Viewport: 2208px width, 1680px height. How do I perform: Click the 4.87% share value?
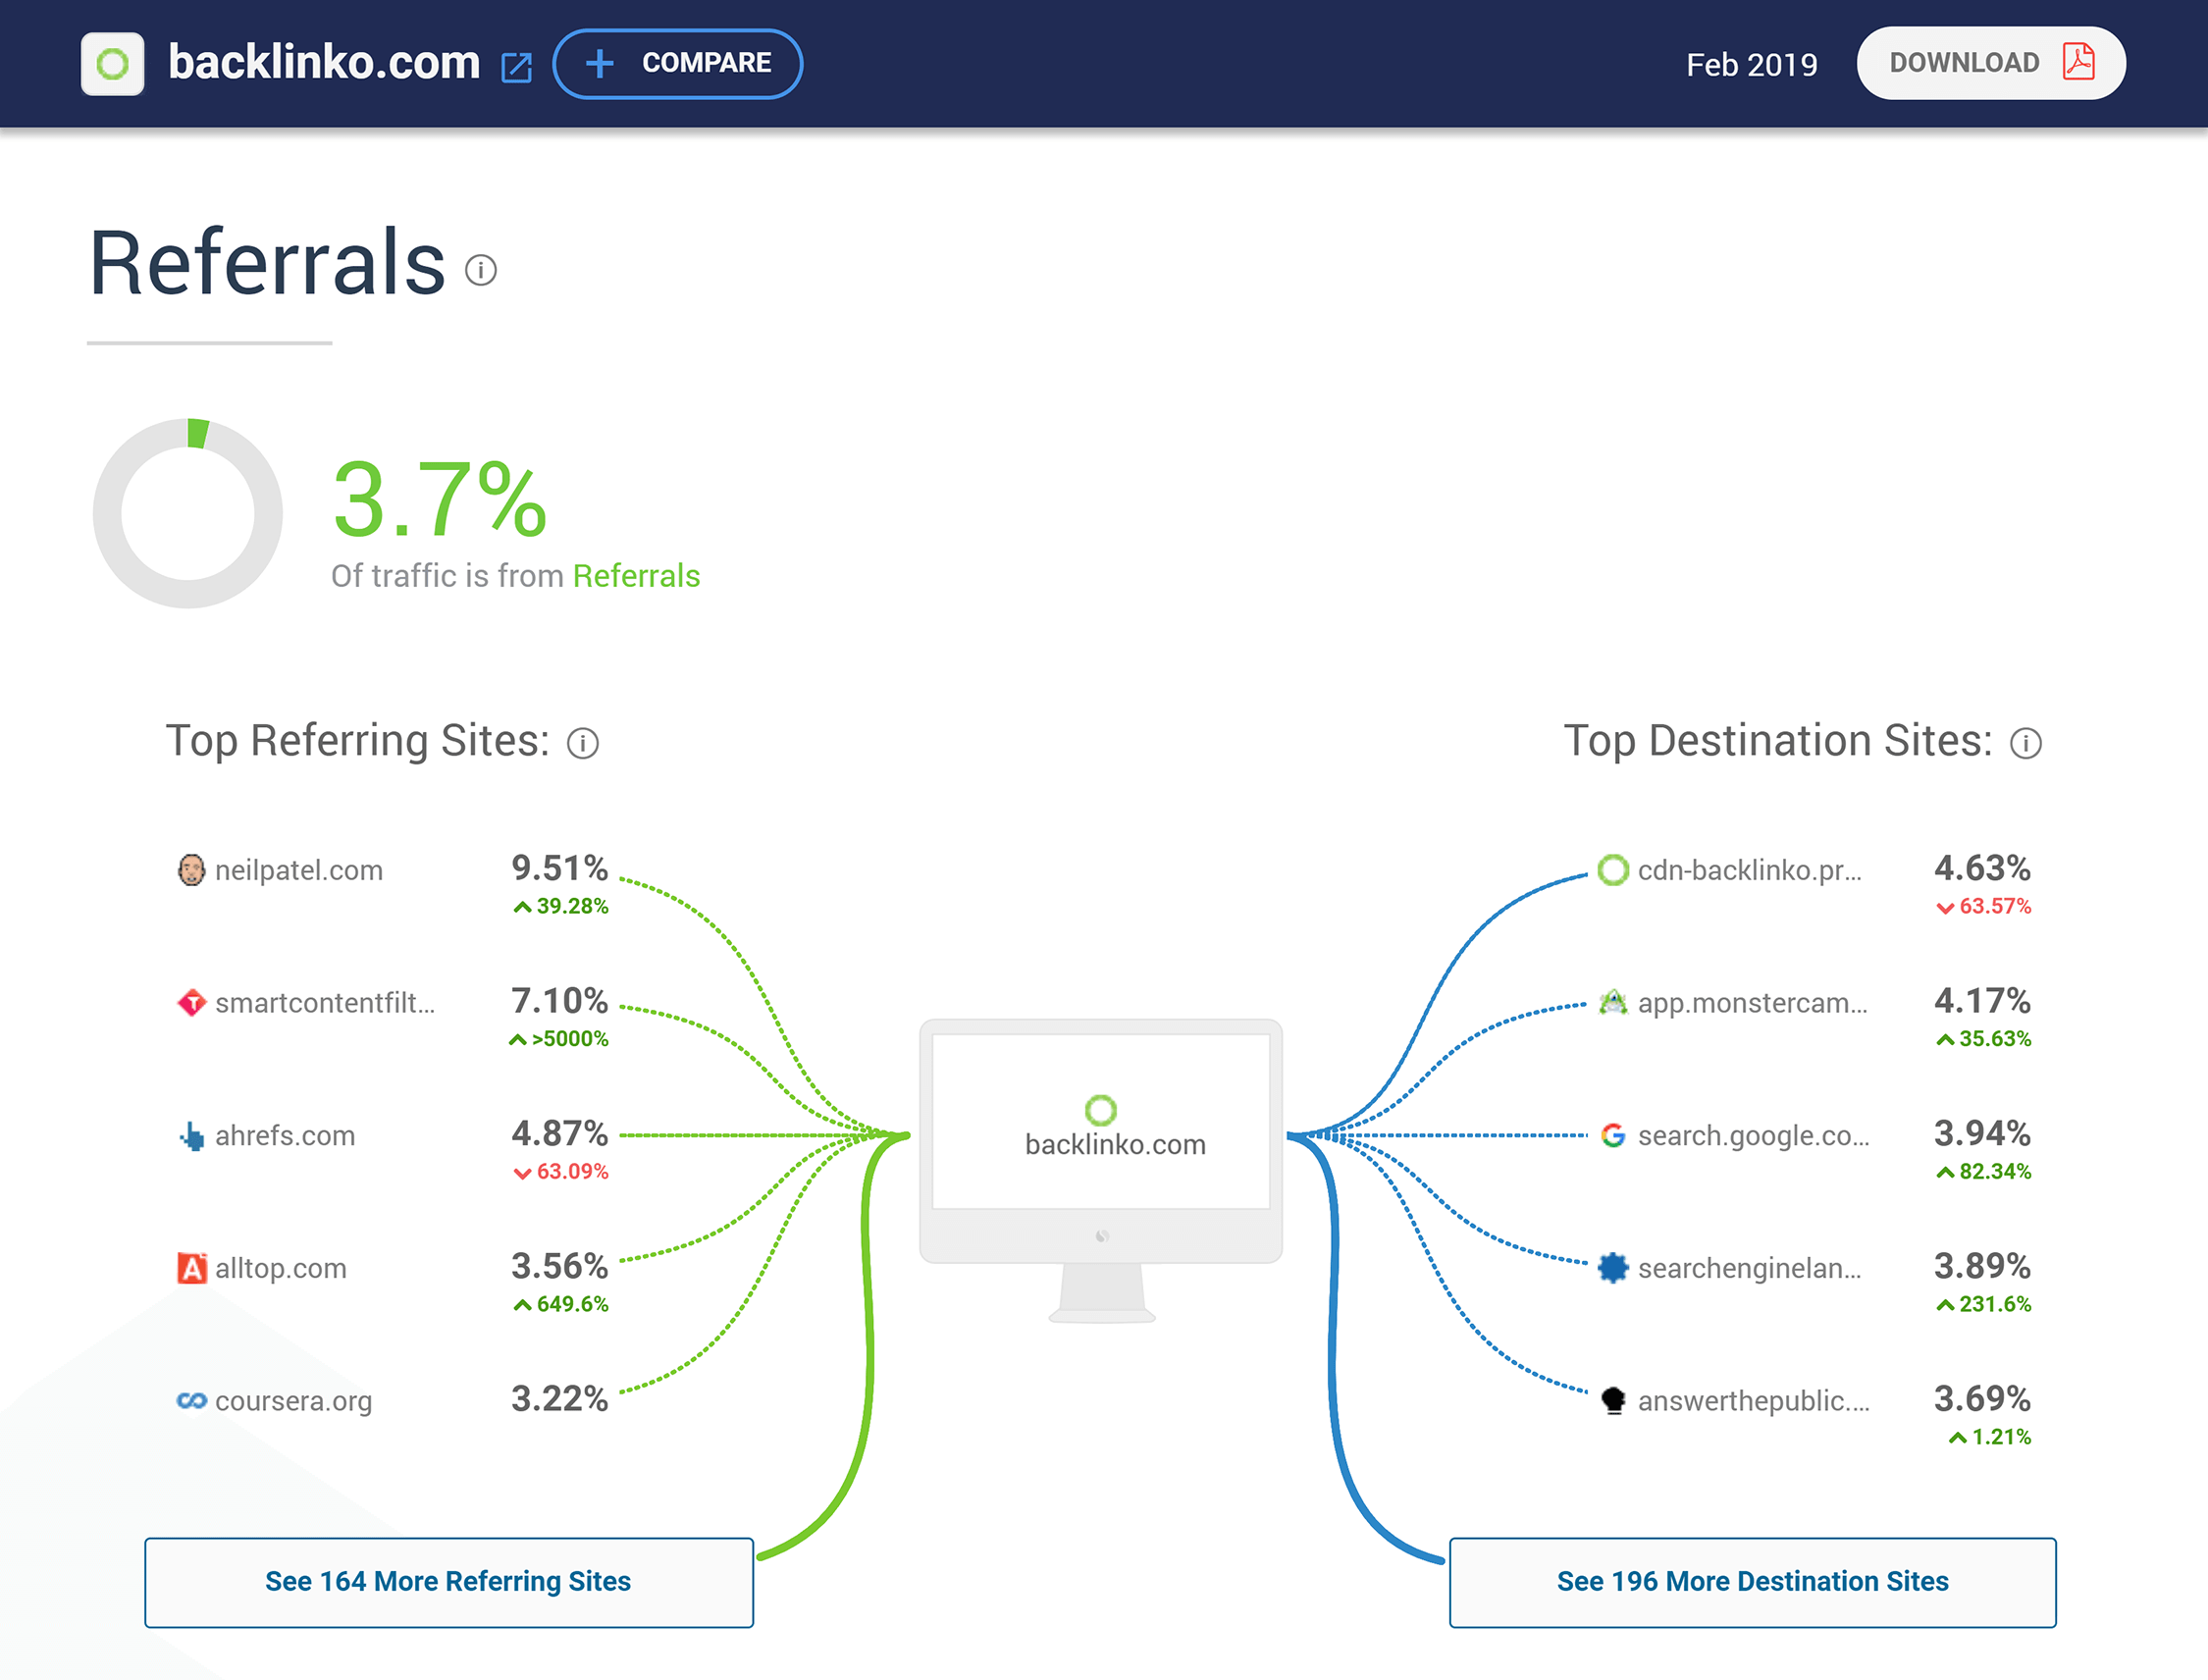tap(560, 1134)
